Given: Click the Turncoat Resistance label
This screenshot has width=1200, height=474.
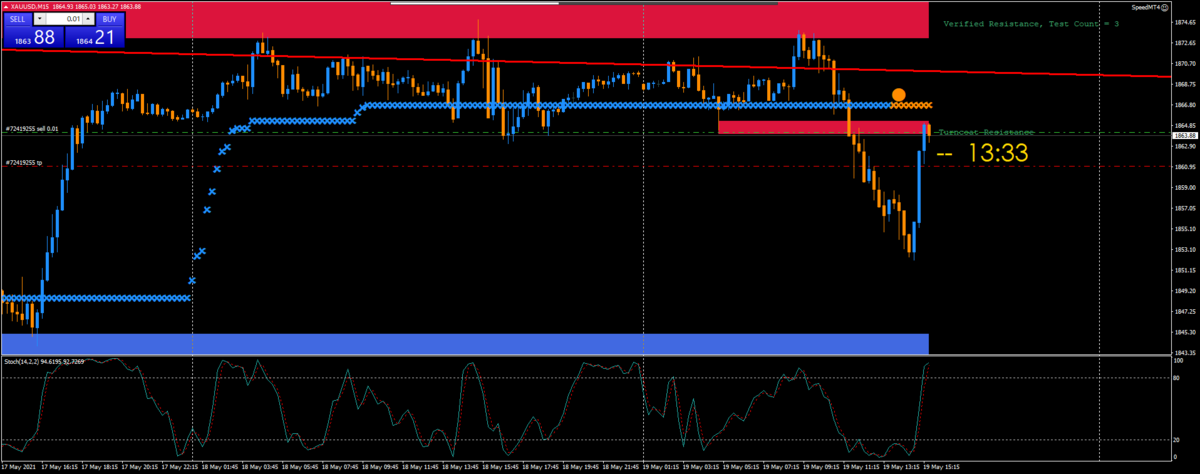Looking at the screenshot, I should [x=985, y=132].
